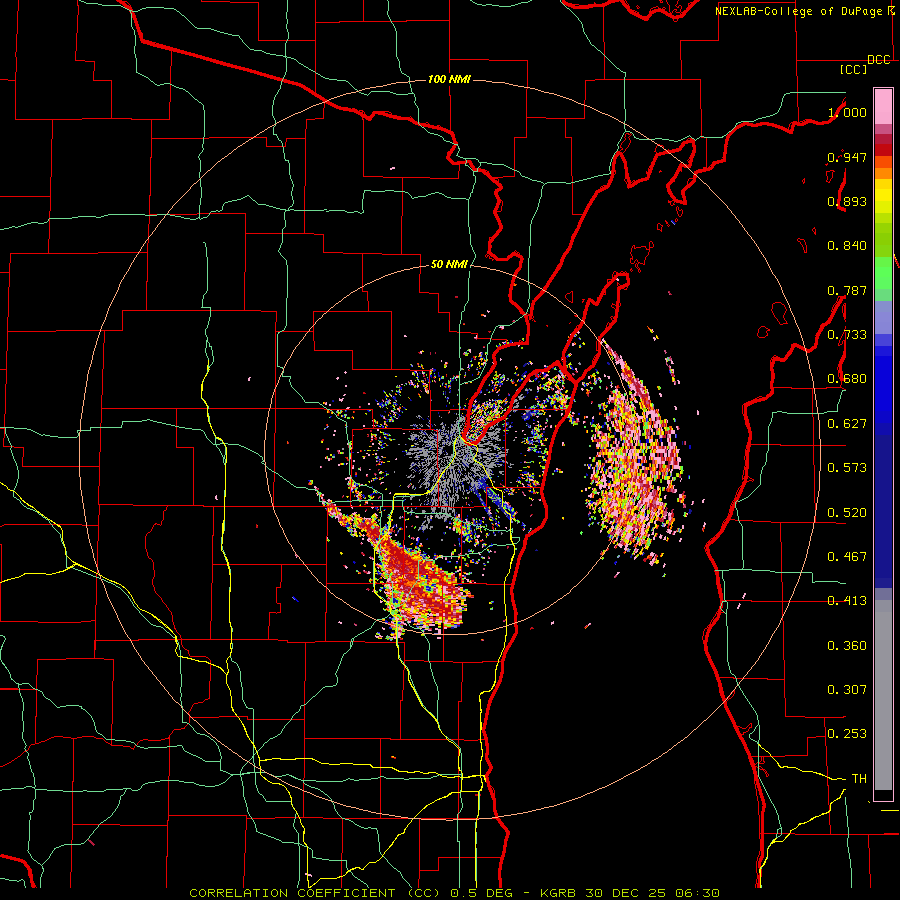Click the 50 NMI range ring label
This screenshot has width=900, height=900.
449,264
